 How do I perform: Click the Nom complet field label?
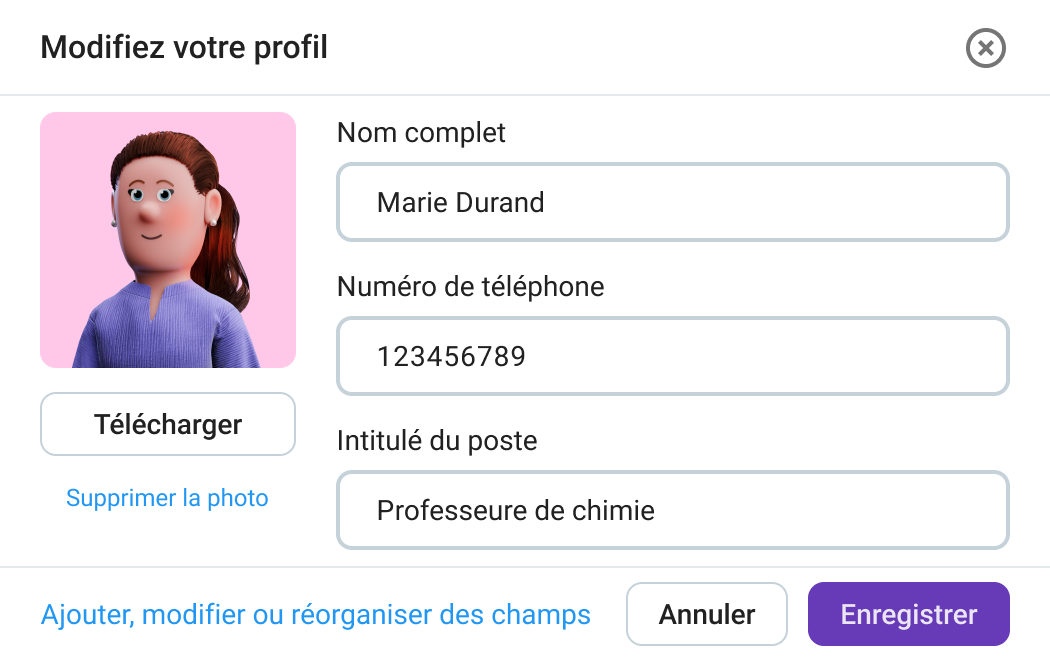coord(421,132)
